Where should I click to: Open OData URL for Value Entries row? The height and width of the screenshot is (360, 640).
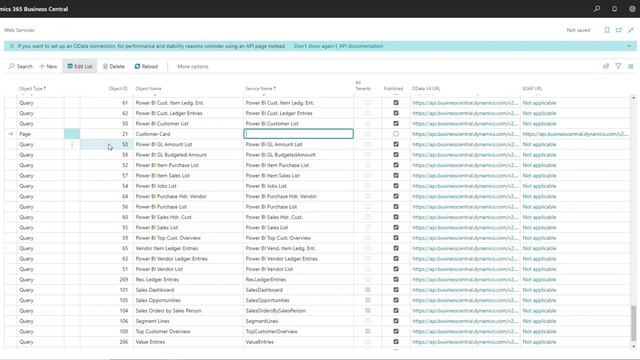tap(465, 342)
